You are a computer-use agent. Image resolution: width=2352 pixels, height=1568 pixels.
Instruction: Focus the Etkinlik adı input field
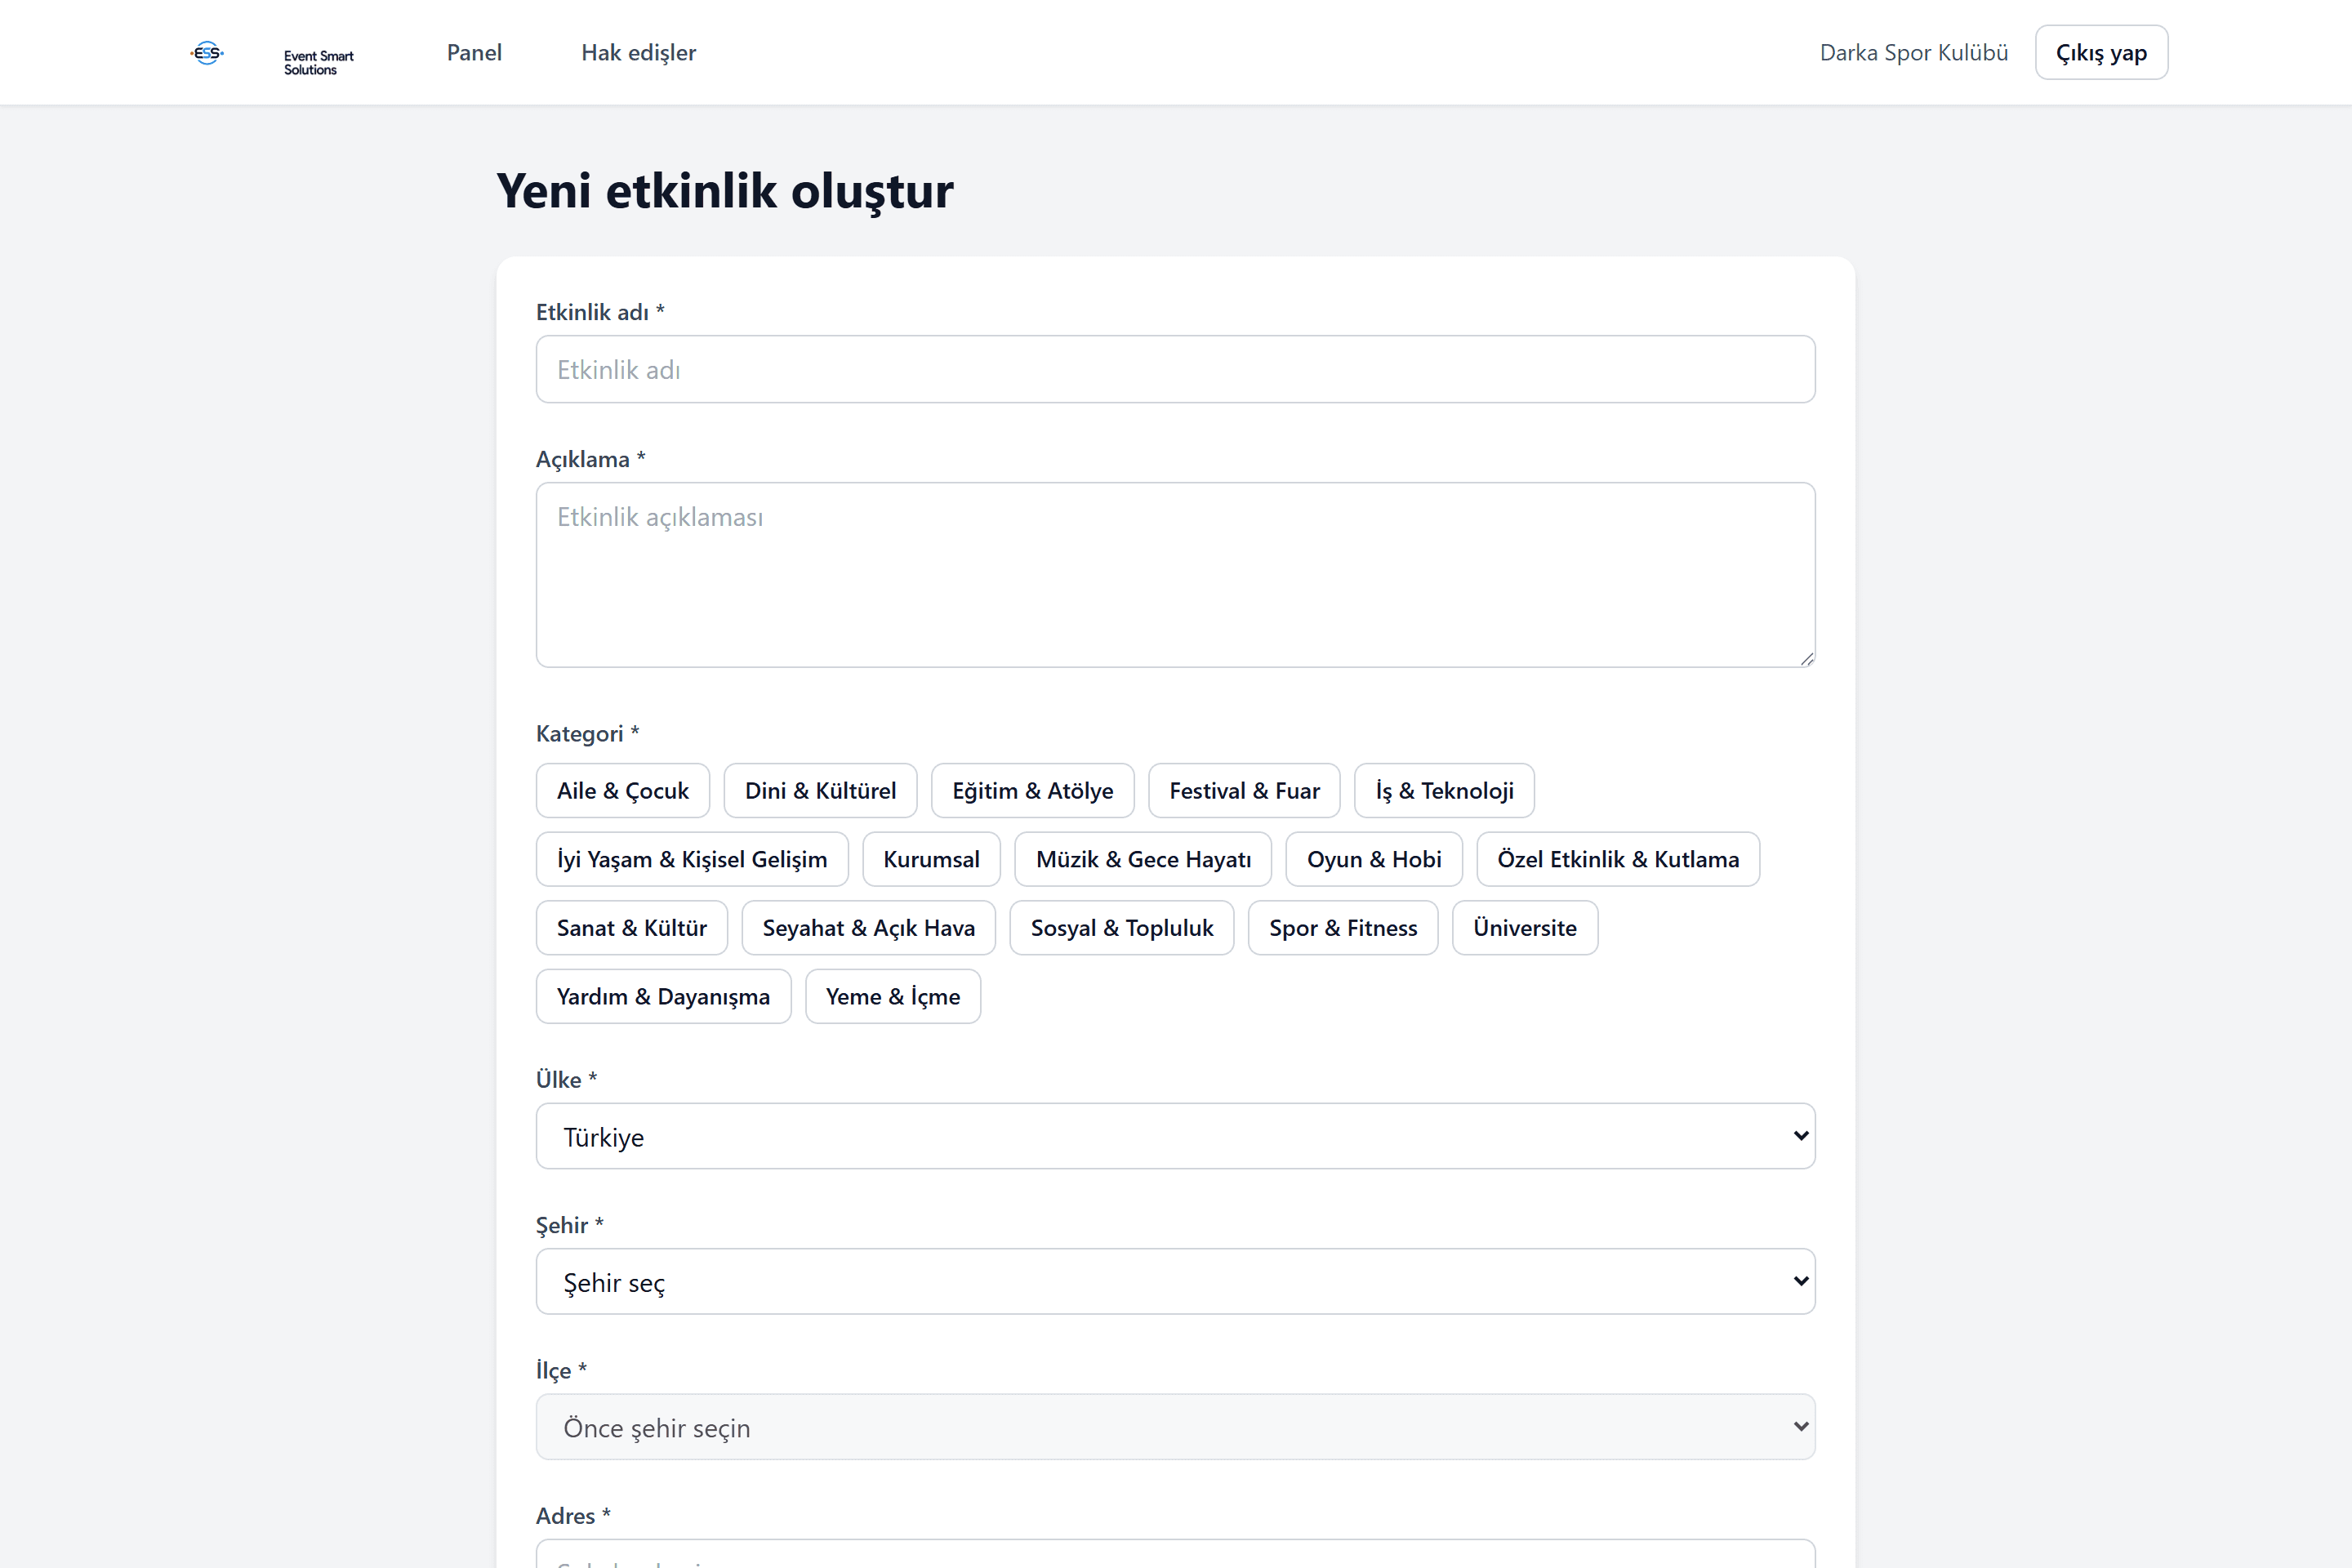click(x=1175, y=369)
